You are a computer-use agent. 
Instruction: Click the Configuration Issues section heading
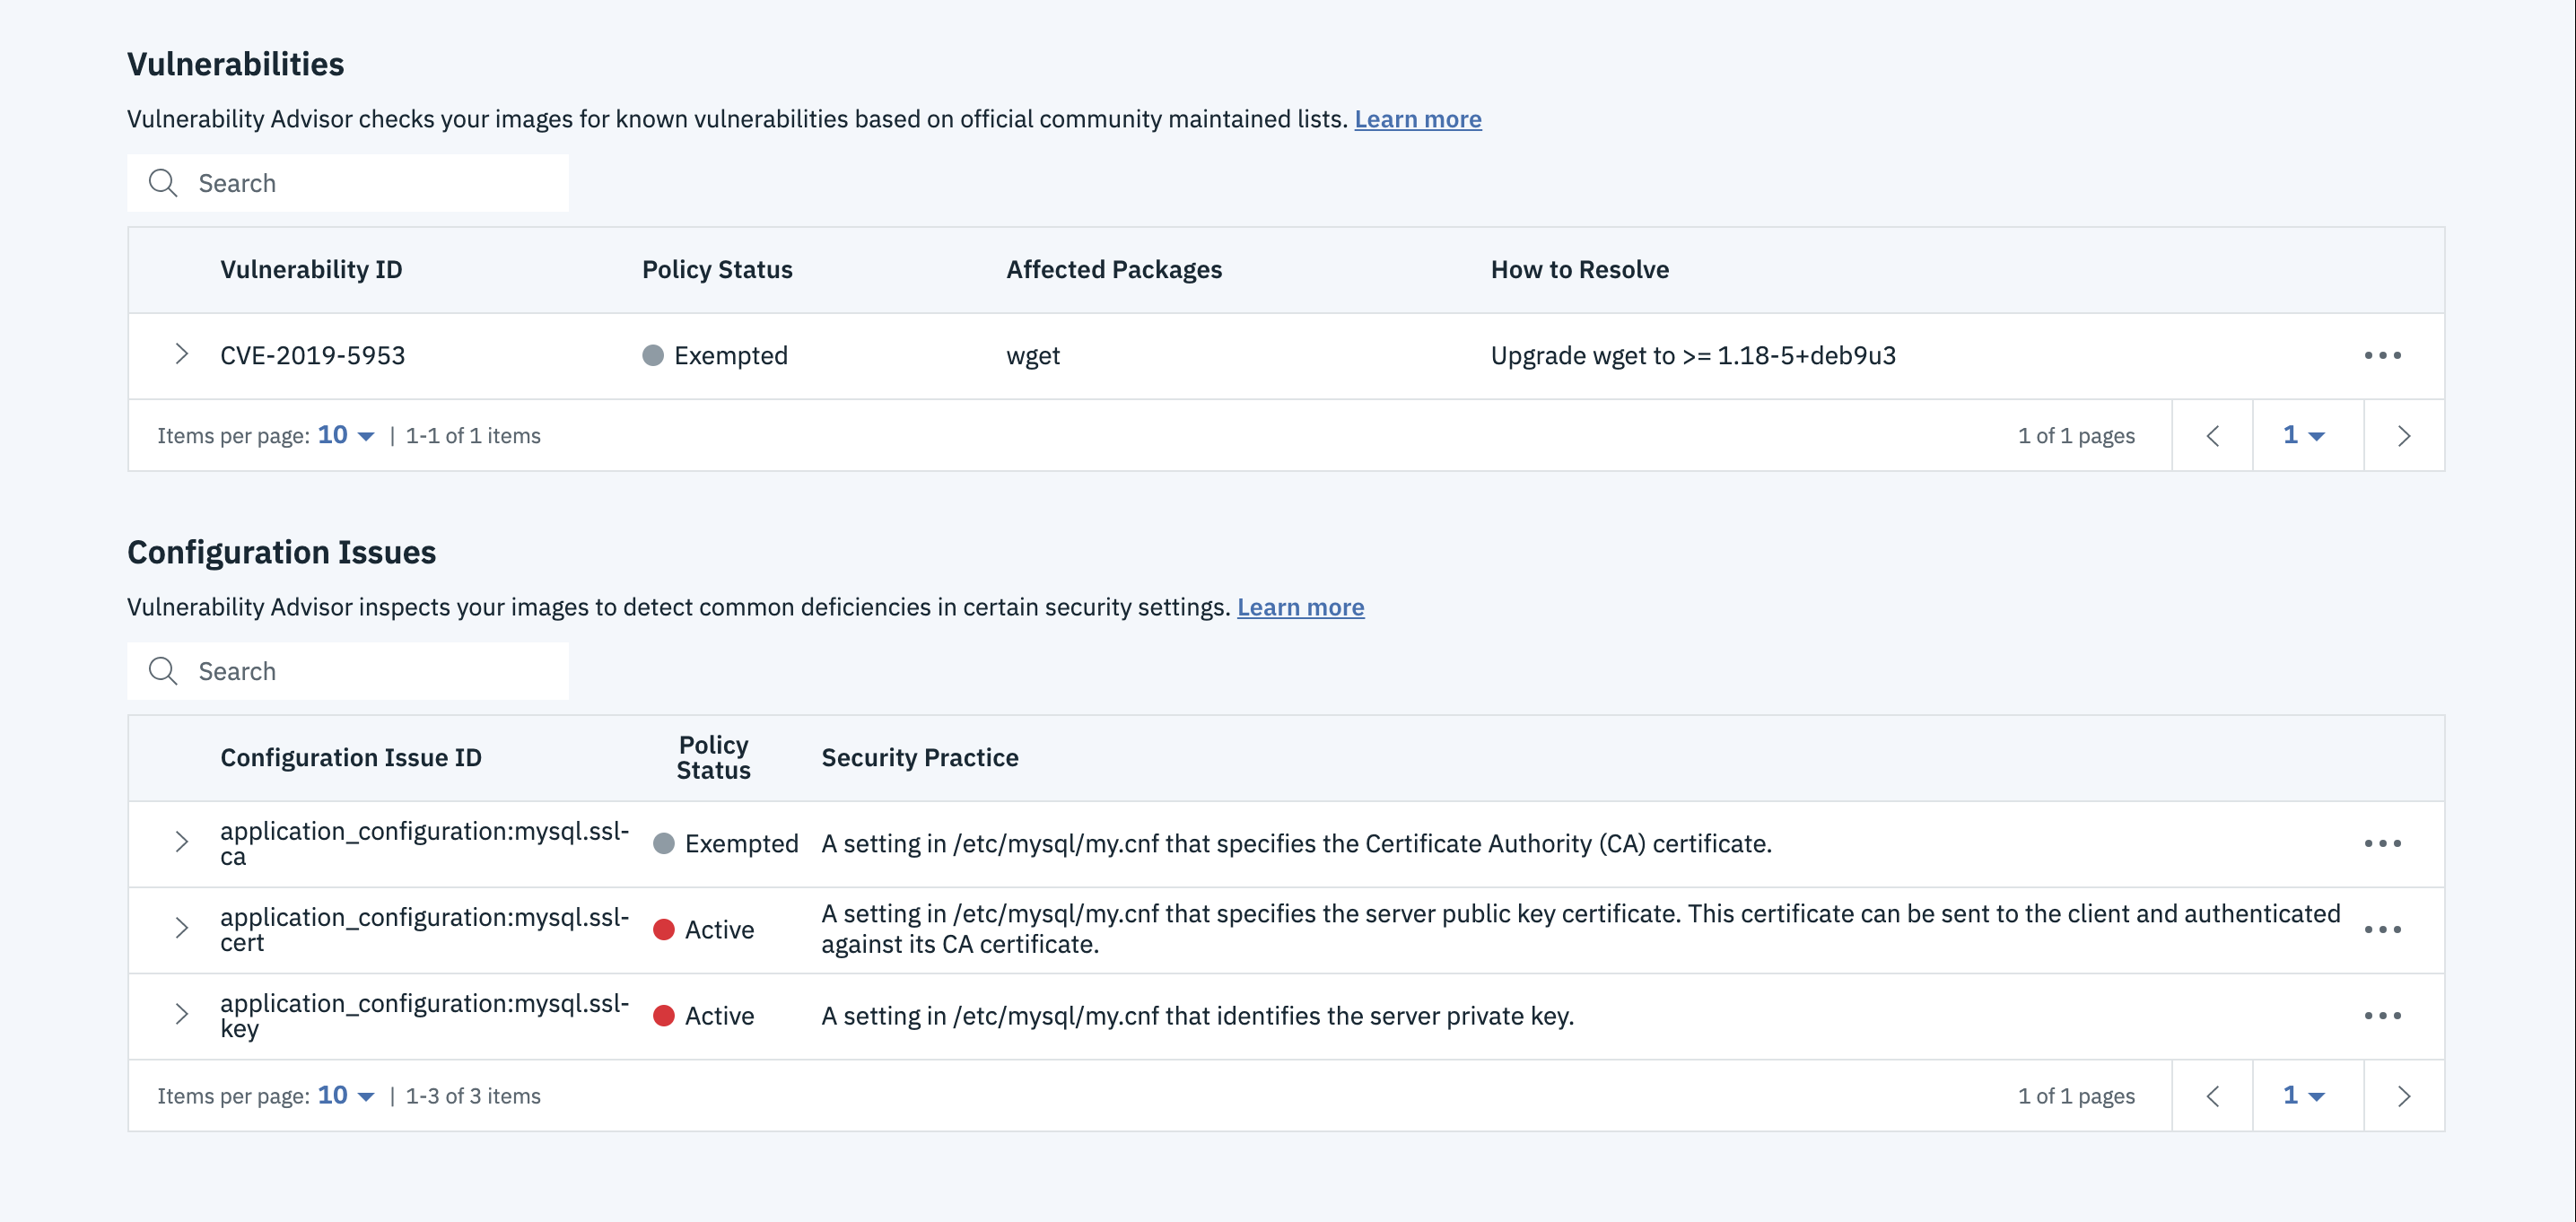[x=282, y=552]
